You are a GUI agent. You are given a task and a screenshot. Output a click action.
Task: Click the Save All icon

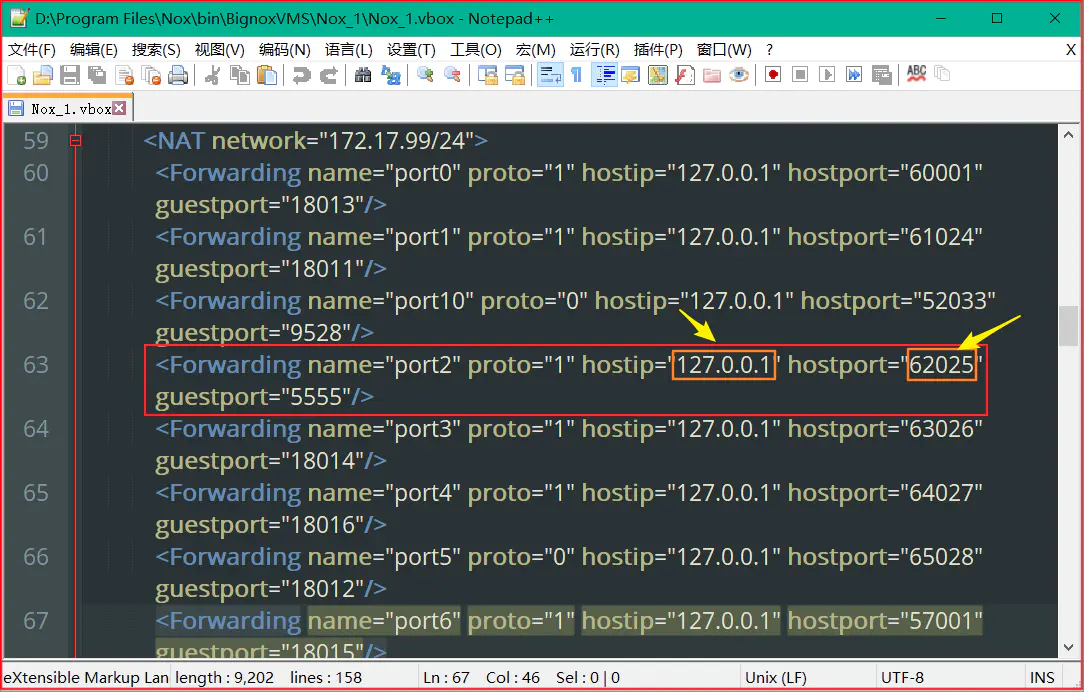(97, 75)
